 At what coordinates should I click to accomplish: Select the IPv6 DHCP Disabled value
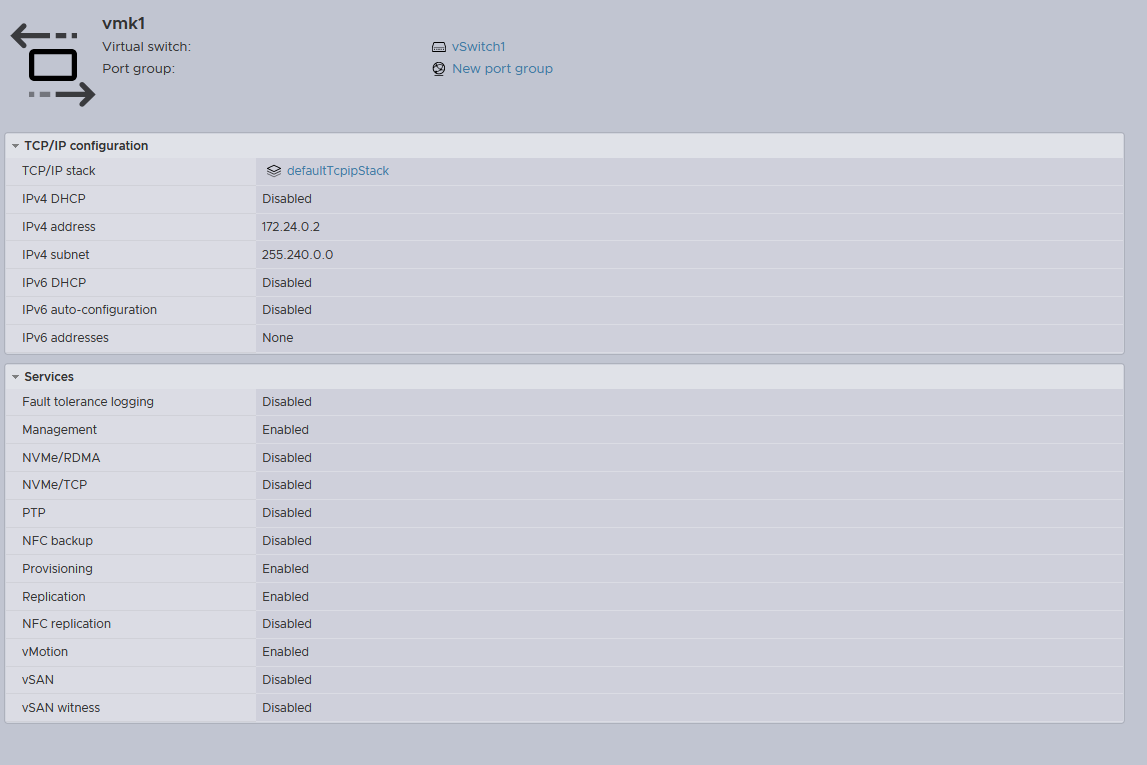(x=287, y=282)
